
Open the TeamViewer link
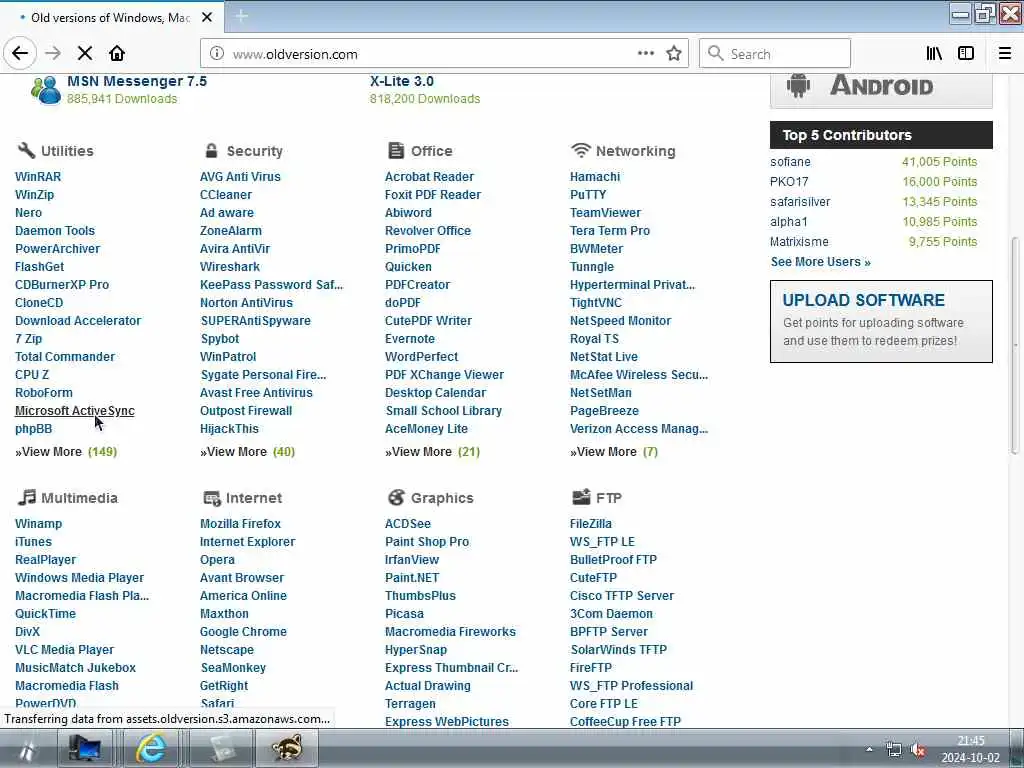[605, 213]
